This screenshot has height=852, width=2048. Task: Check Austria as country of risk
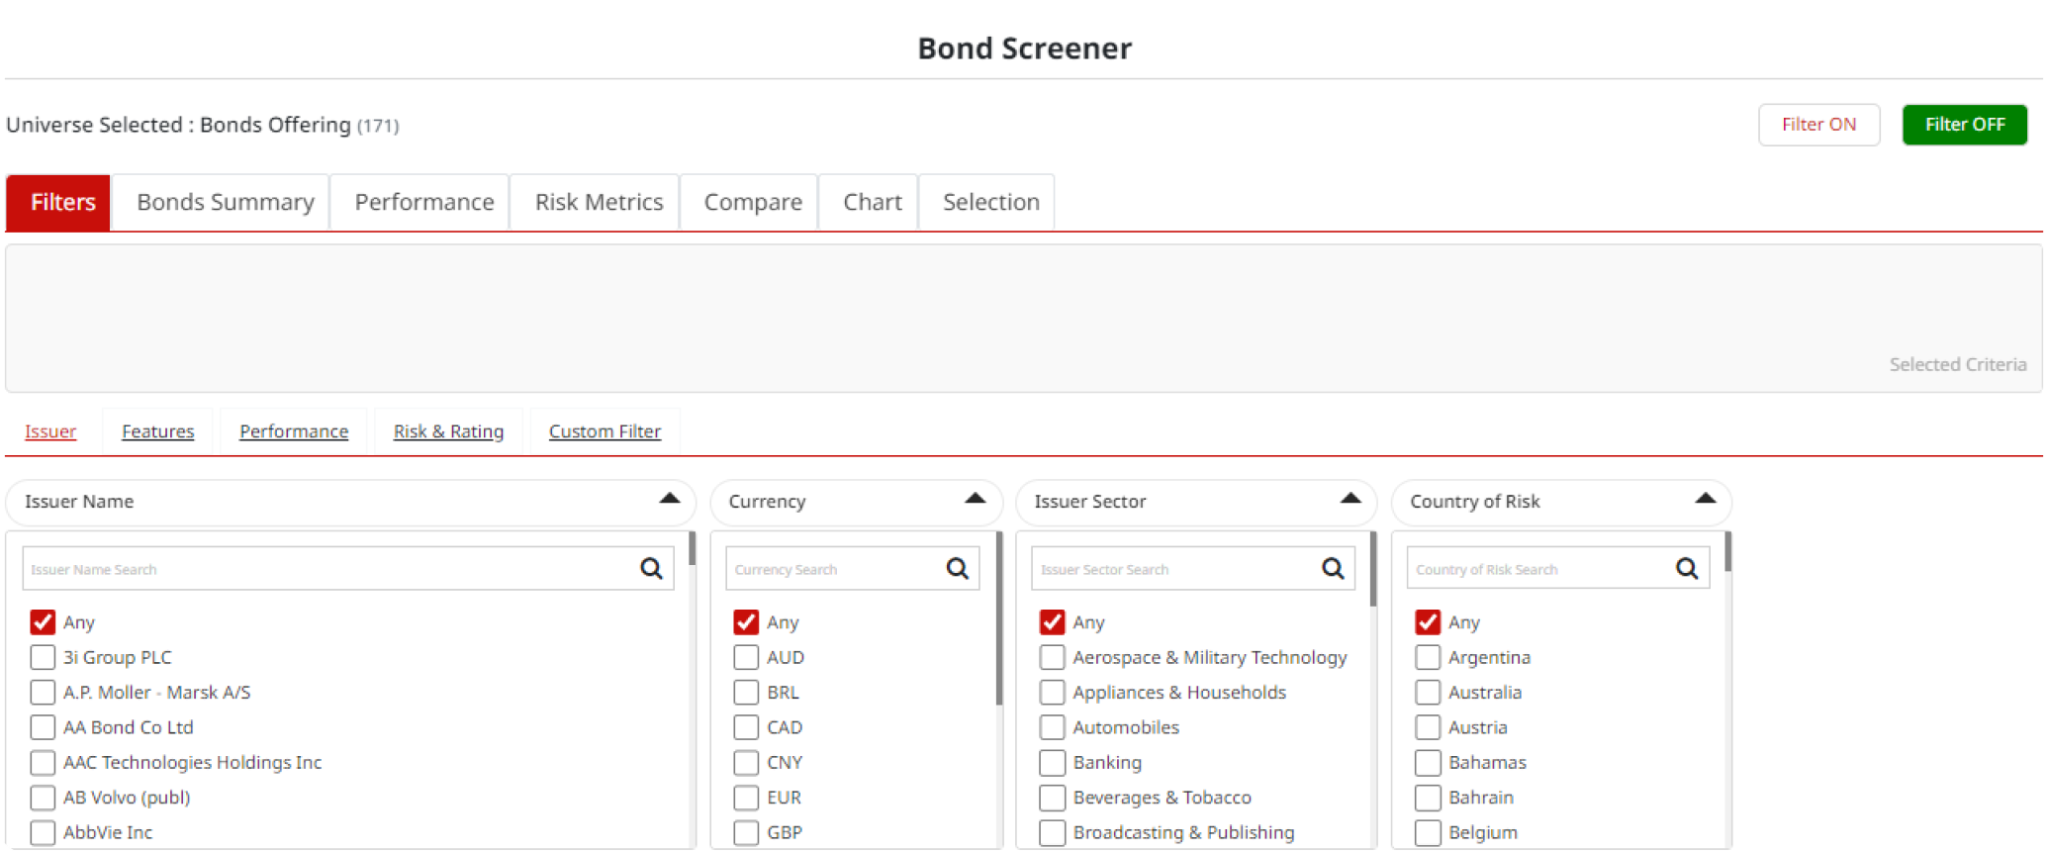pyautogui.click(x=1428, y=727)
